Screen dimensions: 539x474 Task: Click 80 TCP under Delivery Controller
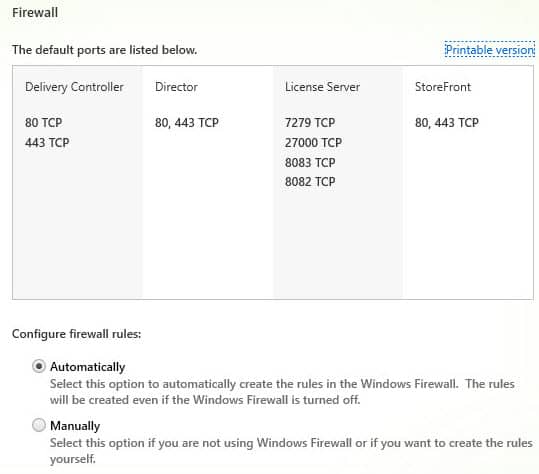pos(44,123)
